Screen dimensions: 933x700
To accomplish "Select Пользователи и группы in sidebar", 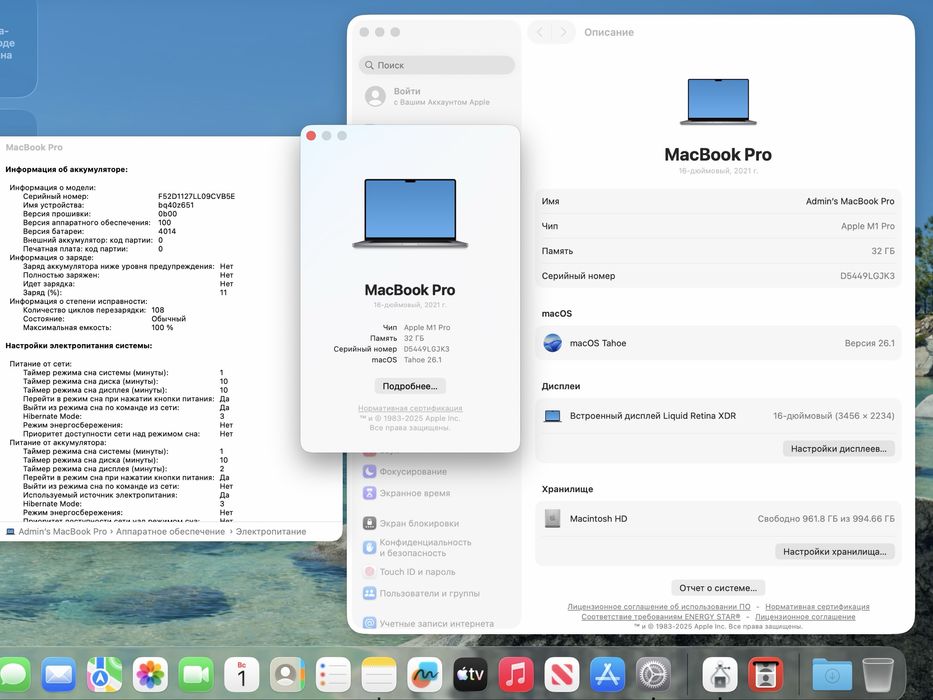I will 429,593.
